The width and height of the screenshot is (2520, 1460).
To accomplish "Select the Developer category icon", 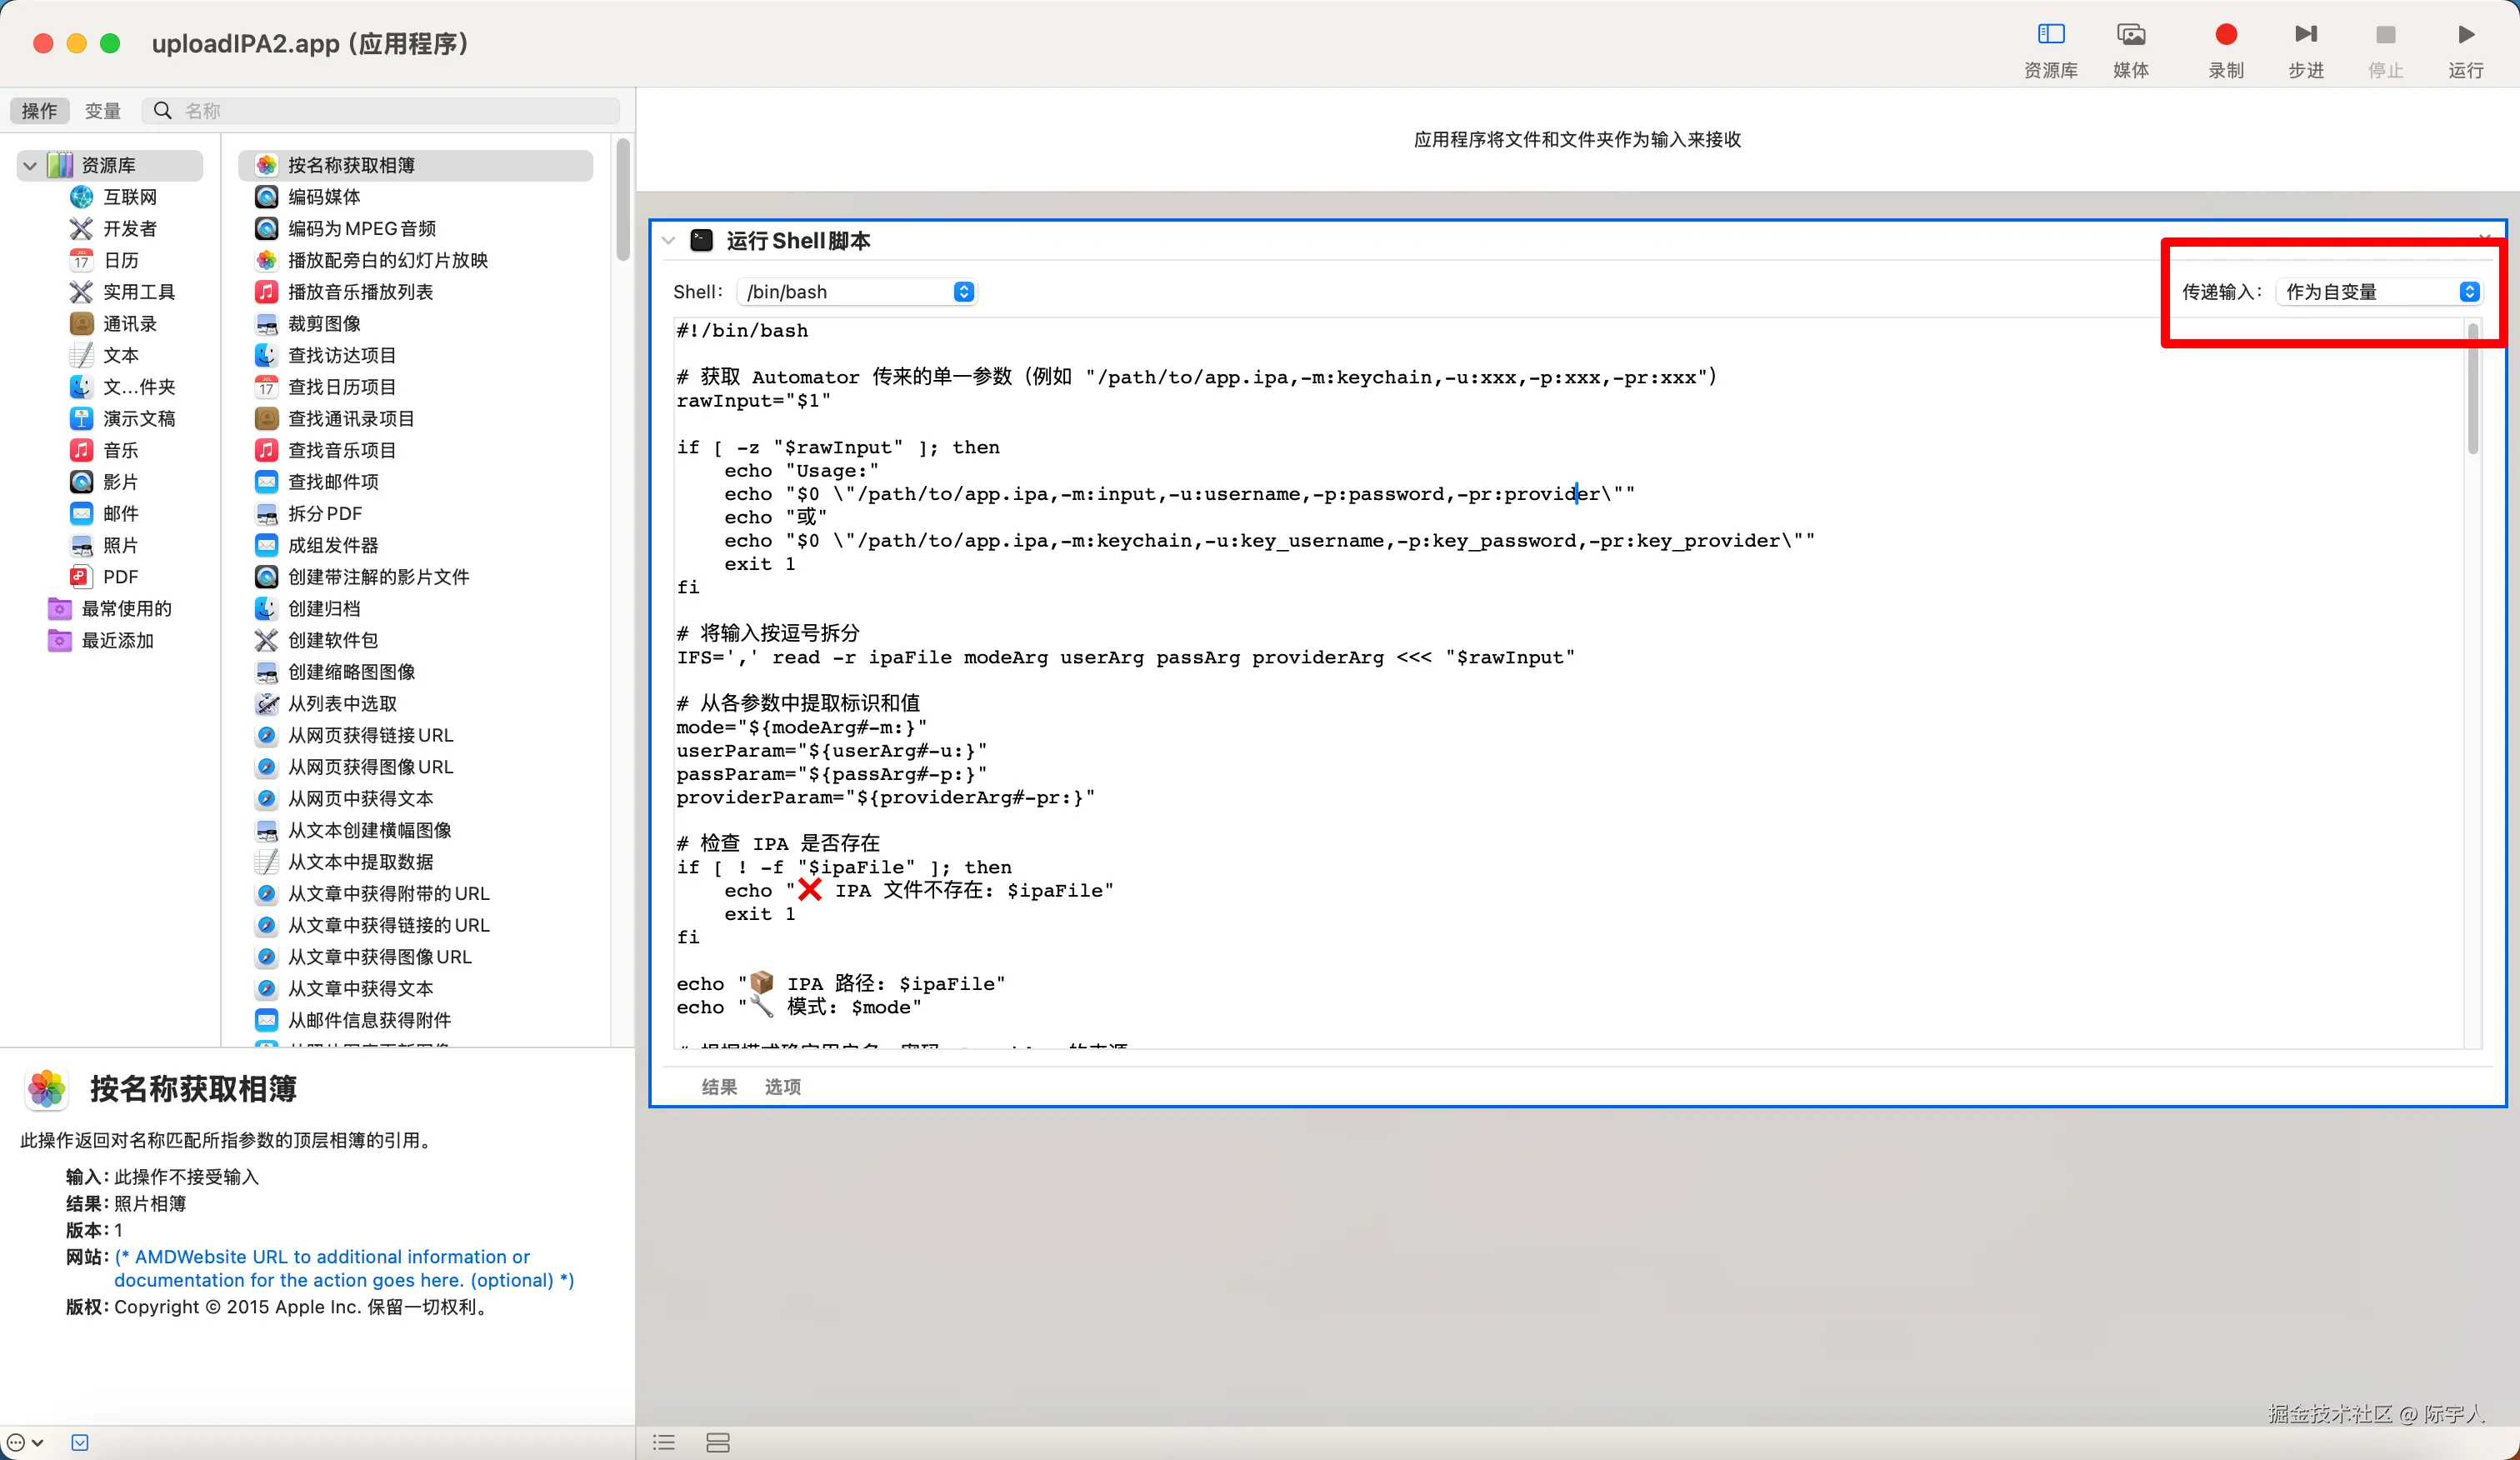I will (81, 229).
